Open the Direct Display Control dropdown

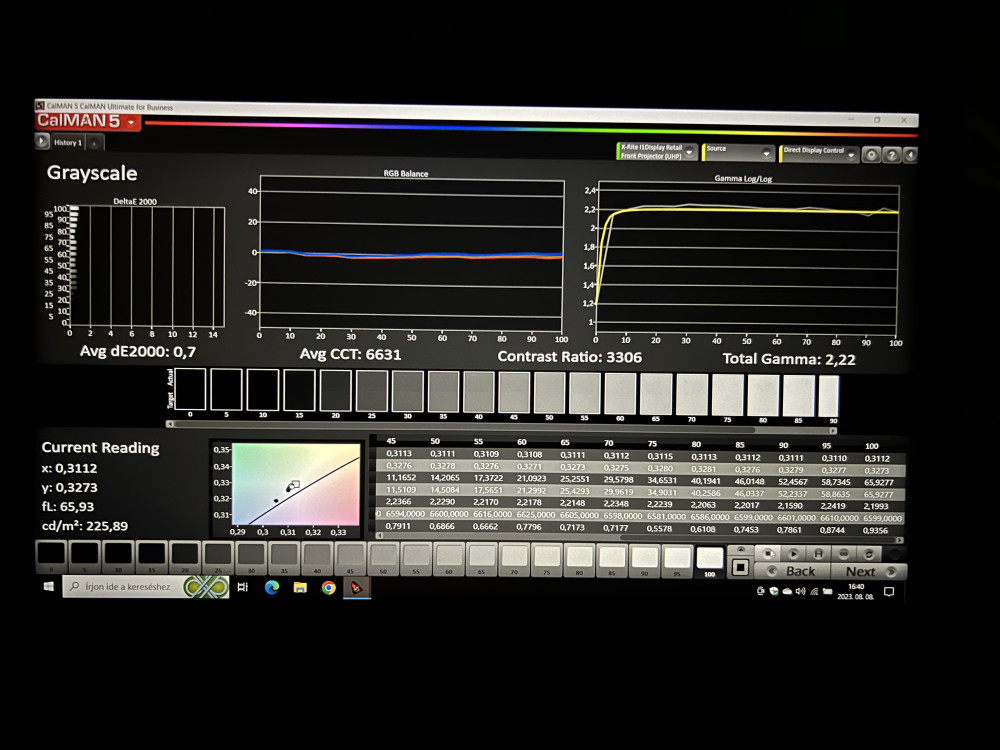(851, 155)
